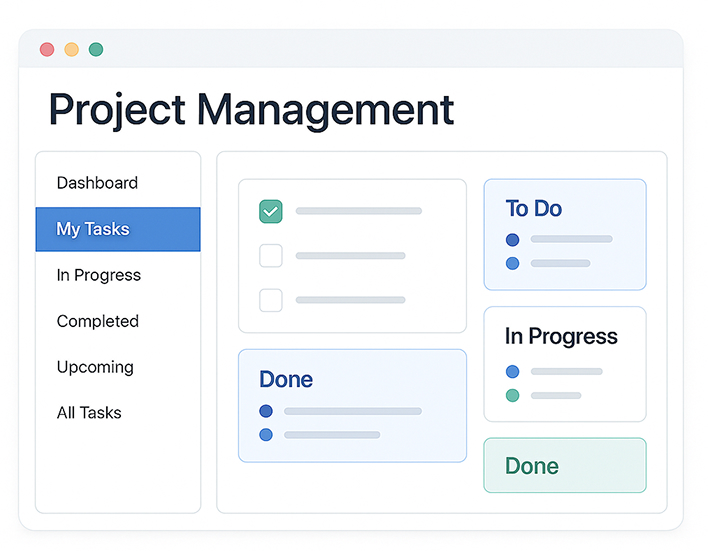
Task: Check the second task checkbox
Action: pyautogui.click(x=271, y=256)
